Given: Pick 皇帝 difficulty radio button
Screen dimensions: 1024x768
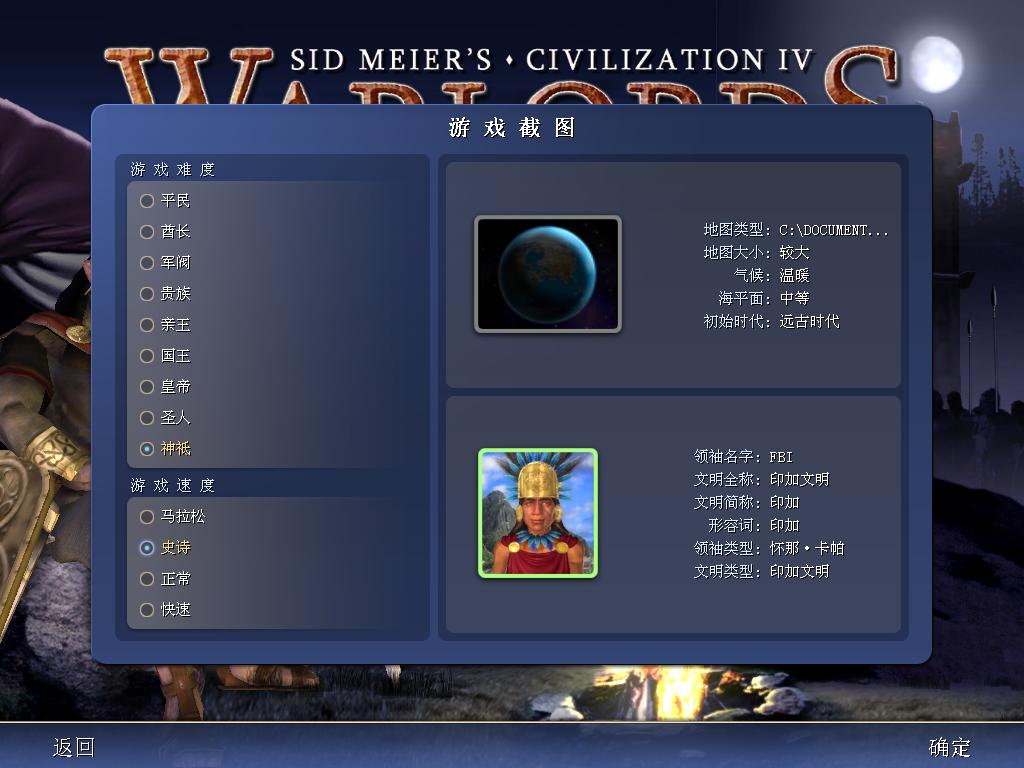Looking at the screenshot, I should 165,387.
